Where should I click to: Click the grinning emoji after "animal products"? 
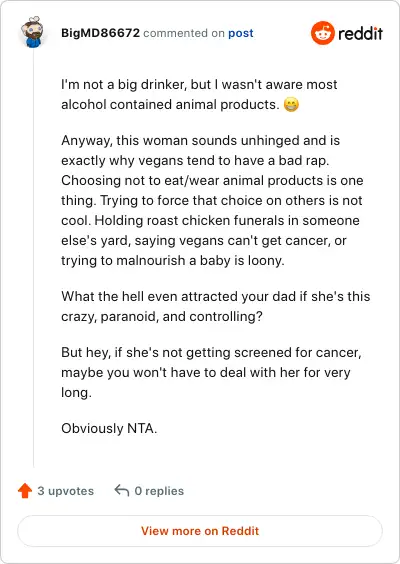point(291,105)
